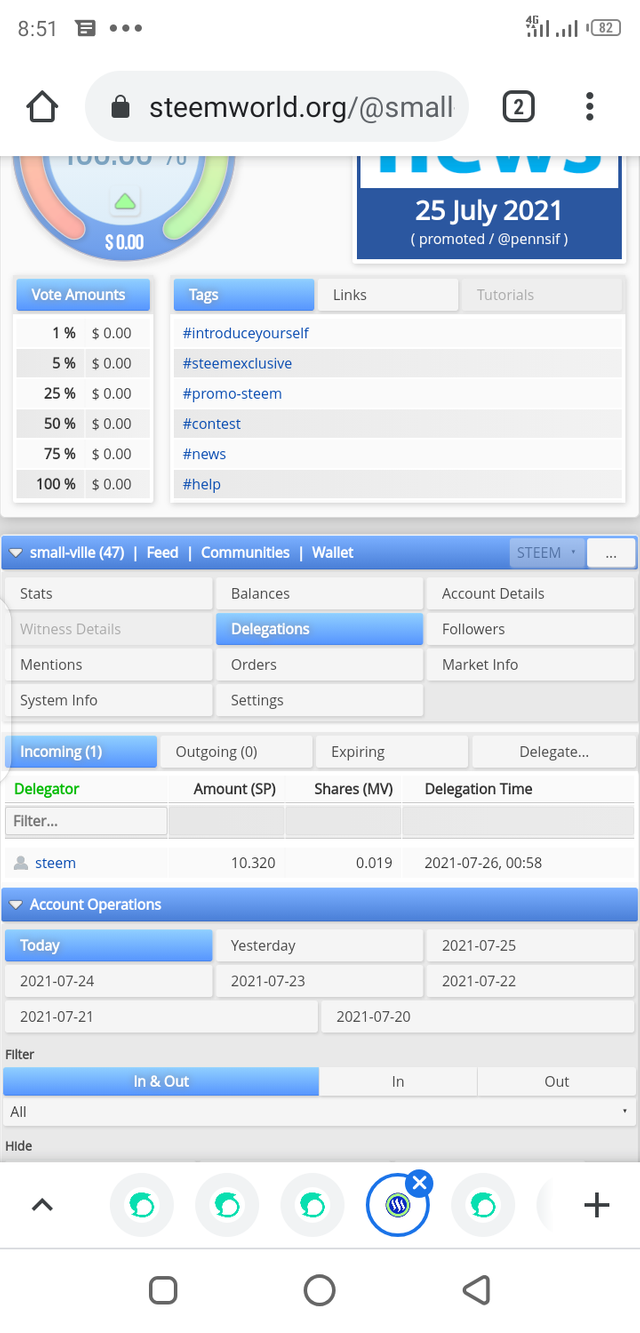This screenshot has width=640, height=1333.
Task: Open the #news tag
Action: pyautogui.click(x=204, y=454)
